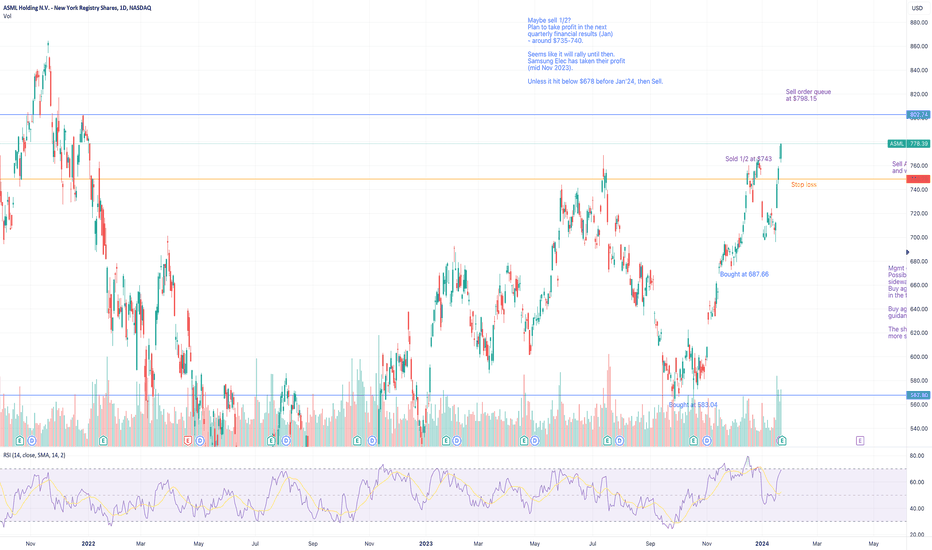Image resolution: width=932 pixels, height=550 pixels.
Task: Click the 540.00 price axis label
Action: pyautogui.click(x=918, y=428)
